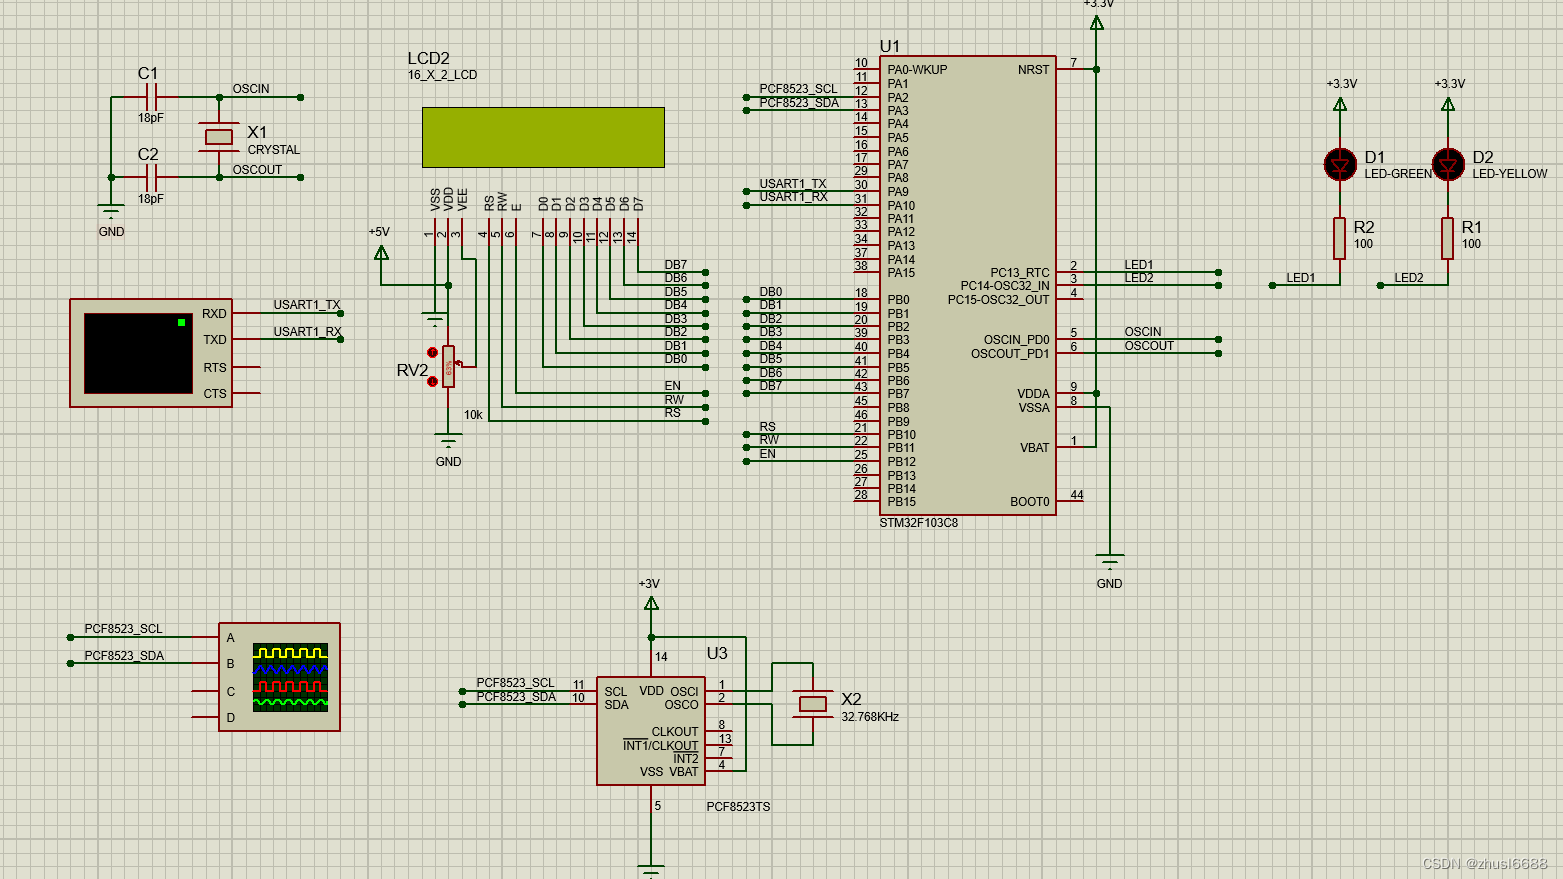The image size is (1563, 879).
Task: Select the GND symbol below VSSA
Action: point(1109,560)
